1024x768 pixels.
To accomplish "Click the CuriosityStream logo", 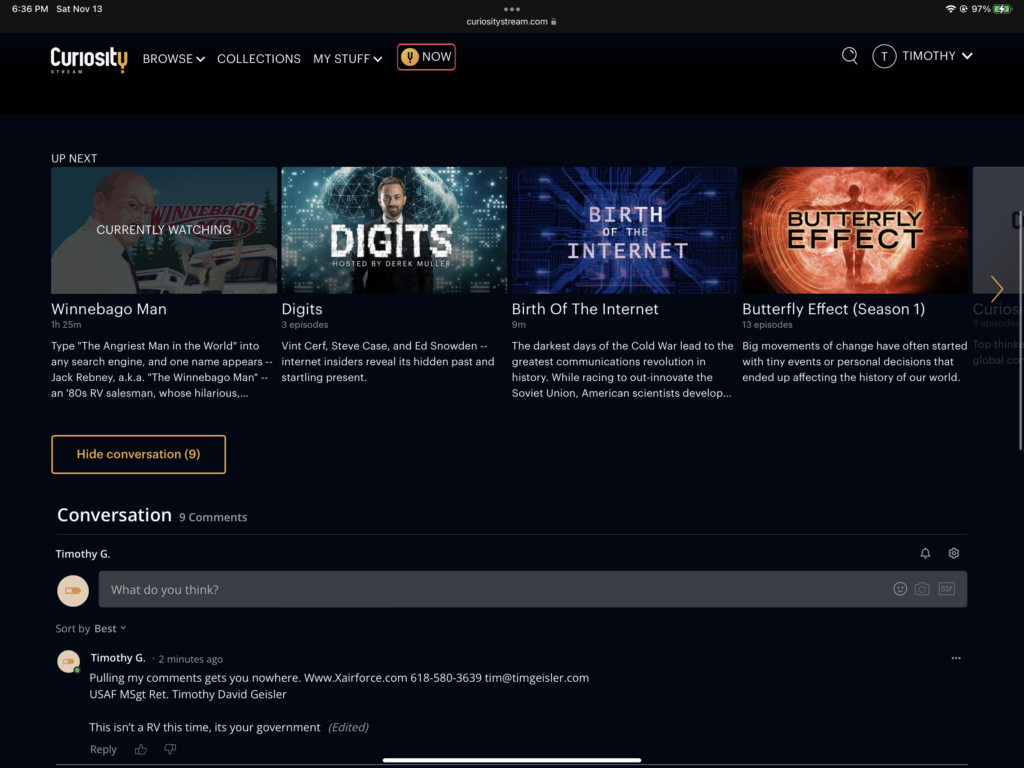I will point(89,59).
